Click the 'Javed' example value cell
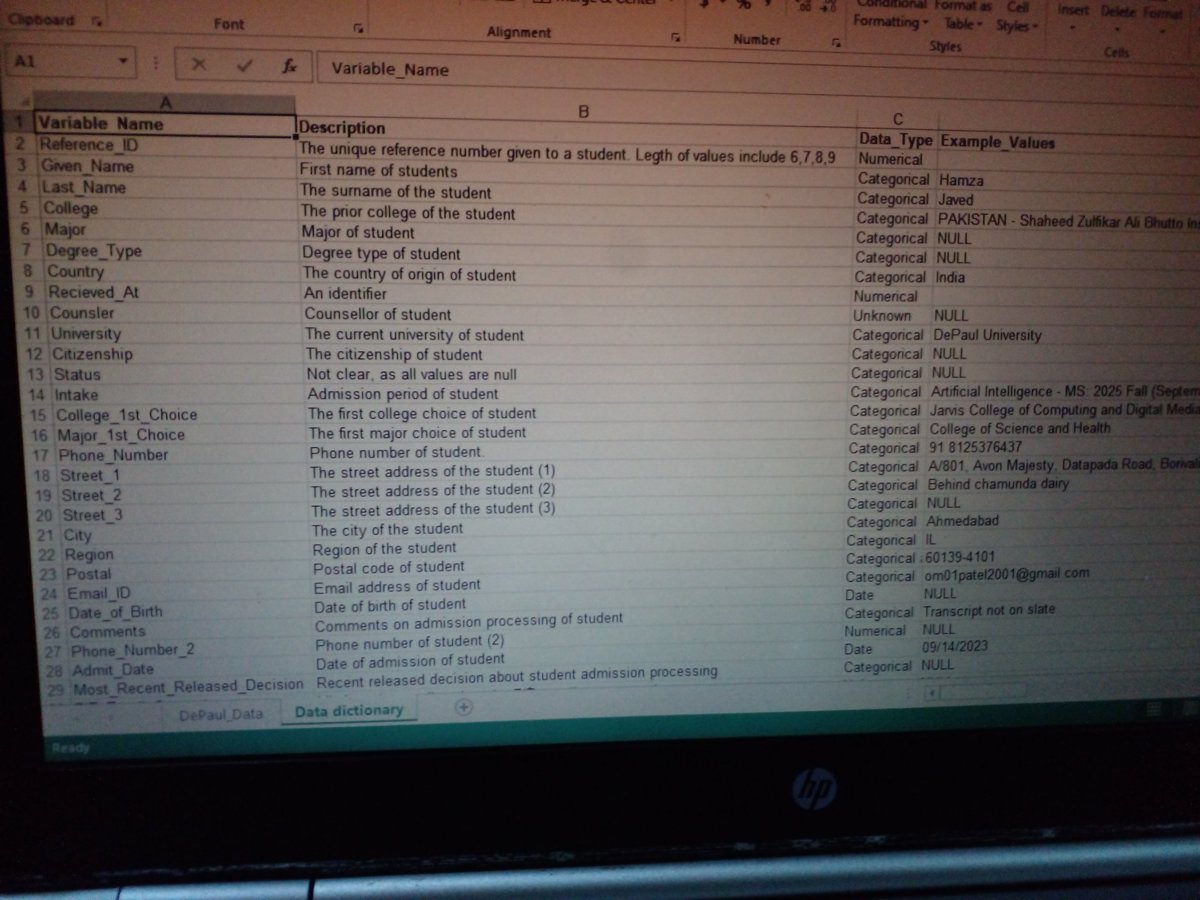 pyautogui.click(x=1068, y=199)
